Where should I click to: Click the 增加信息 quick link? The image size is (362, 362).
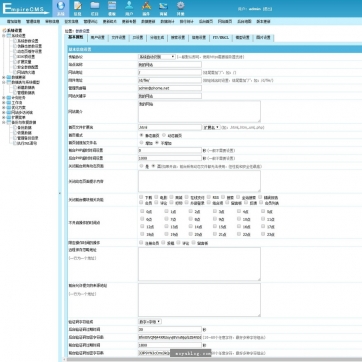(x=14, y=21)
